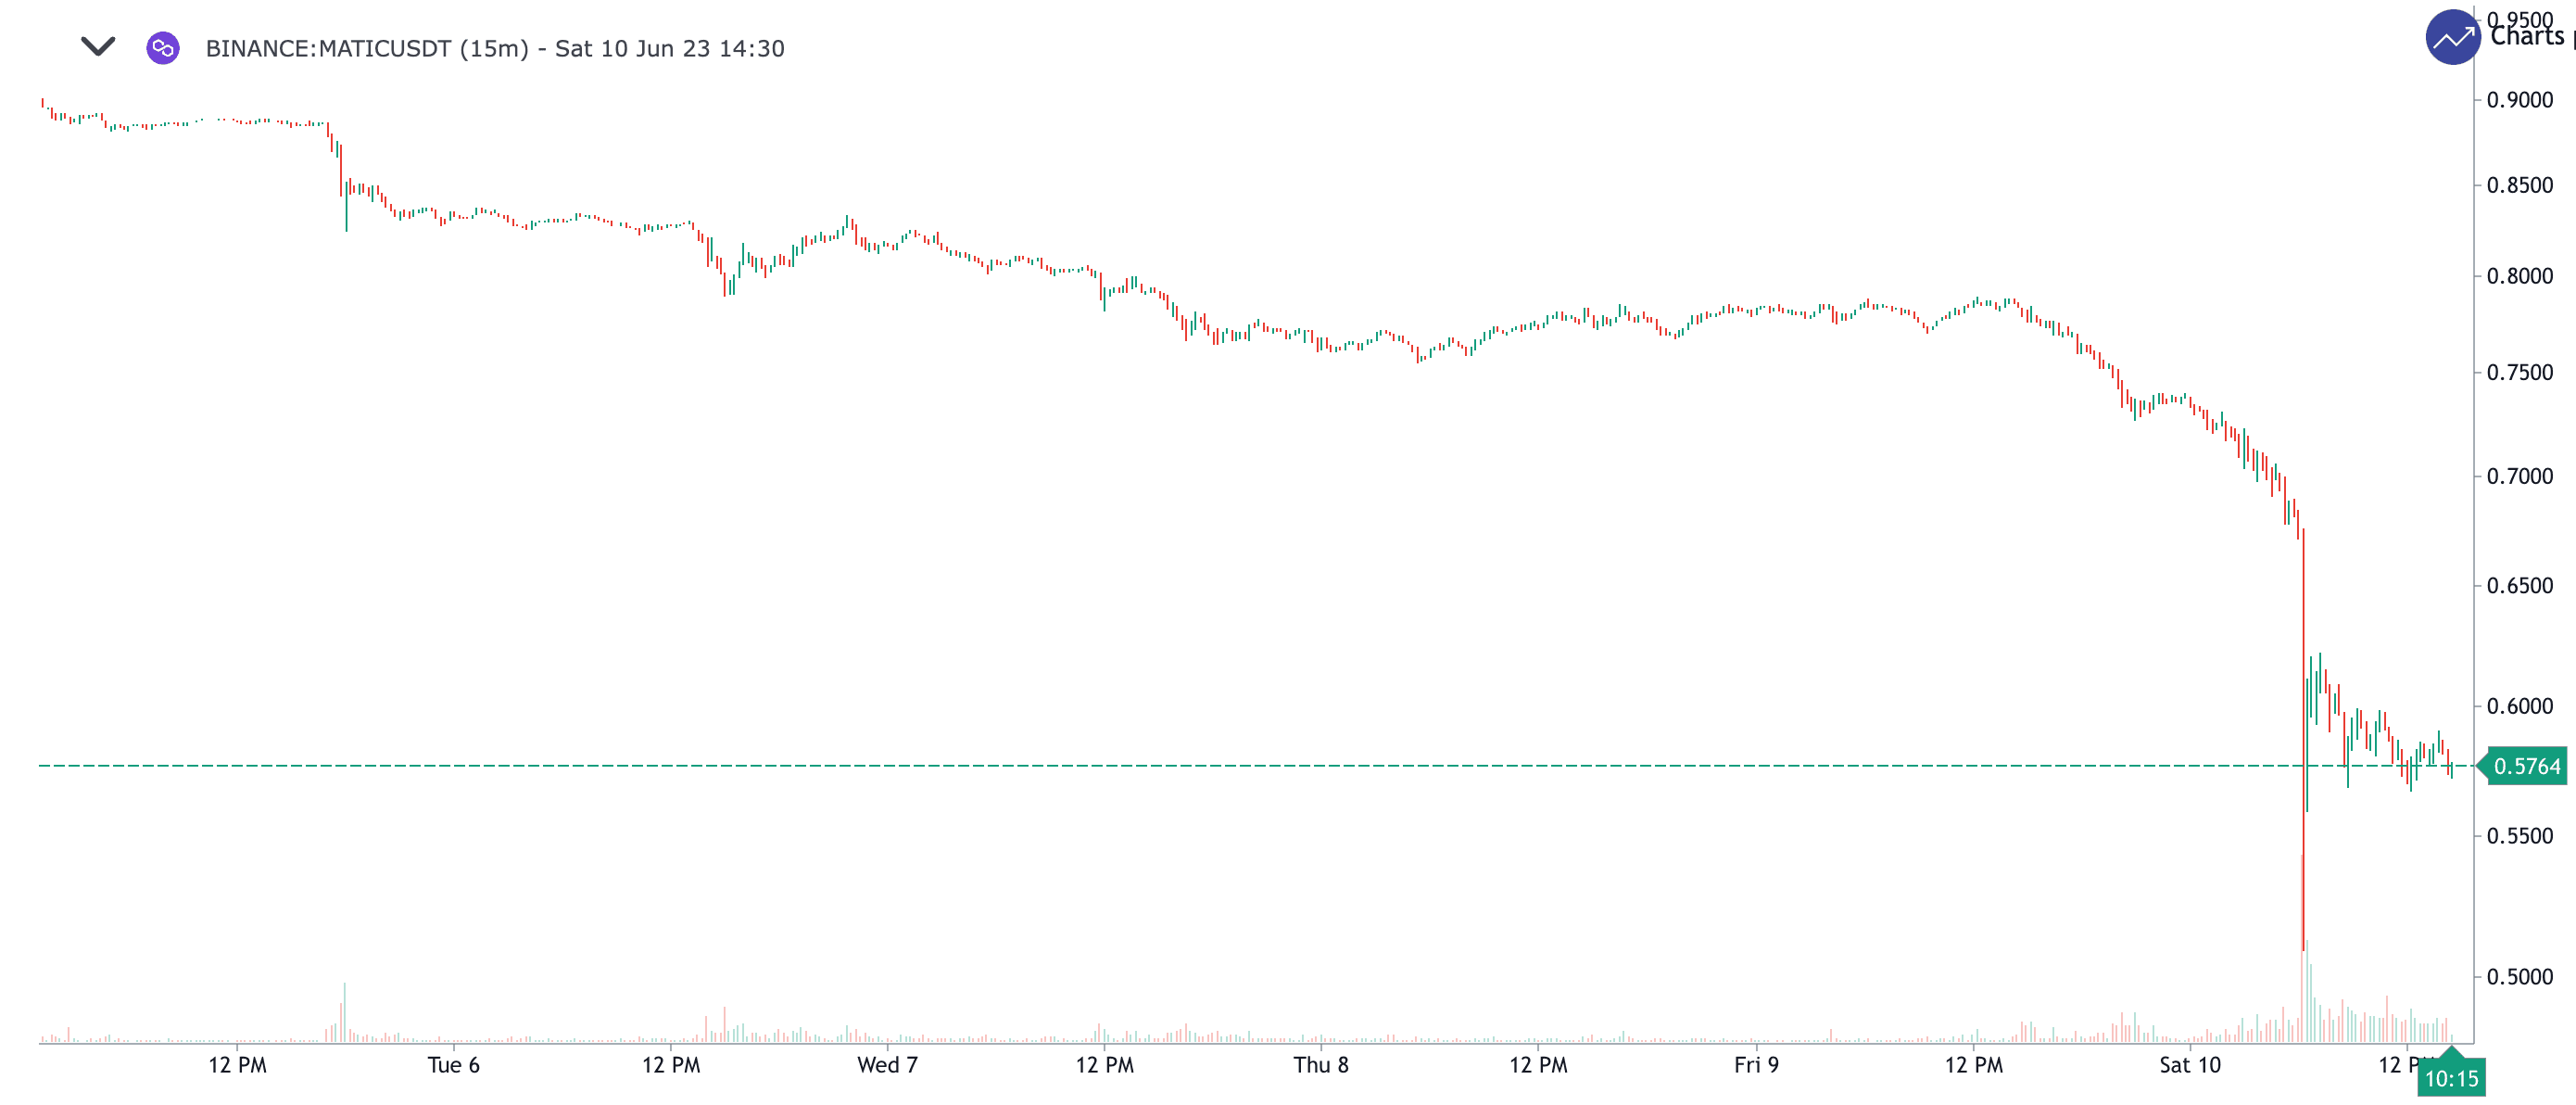
Task: Click the Tue 6 date label
Action: click(453, 1065)
